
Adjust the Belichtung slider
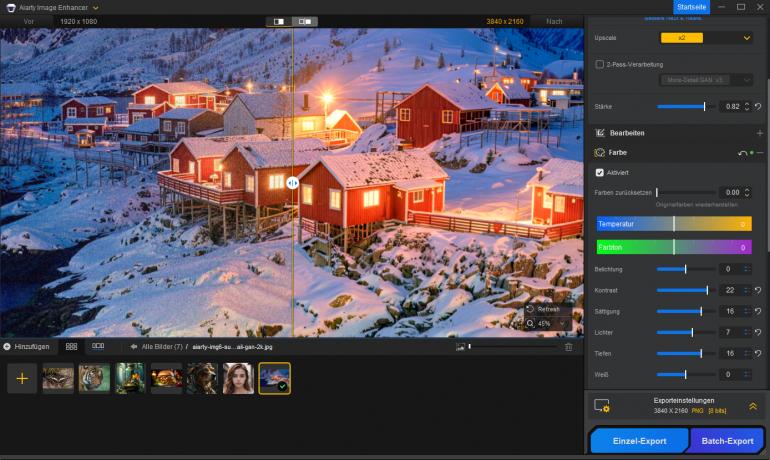[x=686, y=269]
